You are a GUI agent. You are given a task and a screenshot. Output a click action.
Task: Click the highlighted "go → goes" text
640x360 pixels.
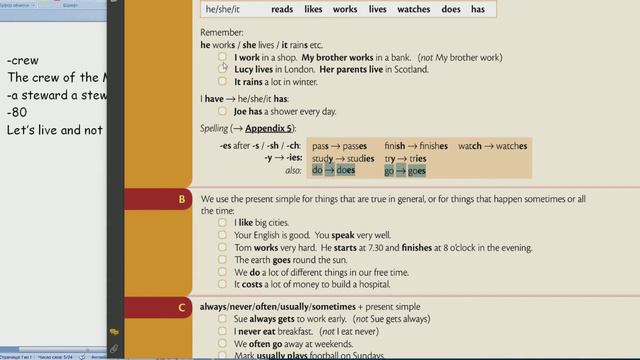pos(405,171)
